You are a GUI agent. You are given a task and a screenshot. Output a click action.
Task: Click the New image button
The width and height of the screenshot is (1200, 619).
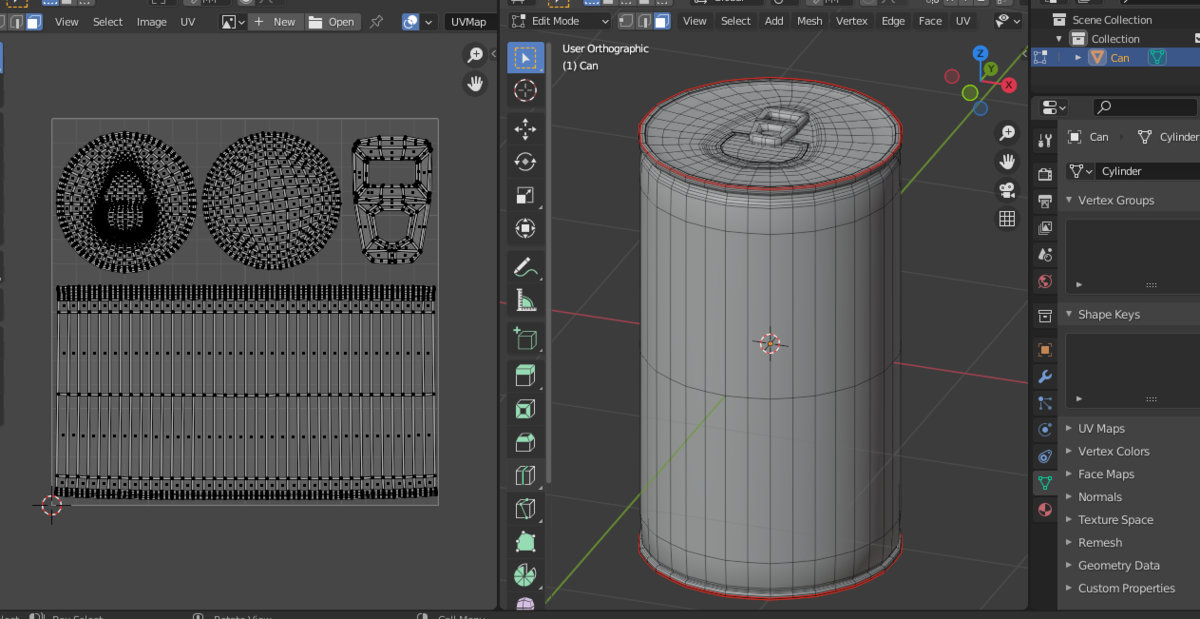click(x=275, y=21)
